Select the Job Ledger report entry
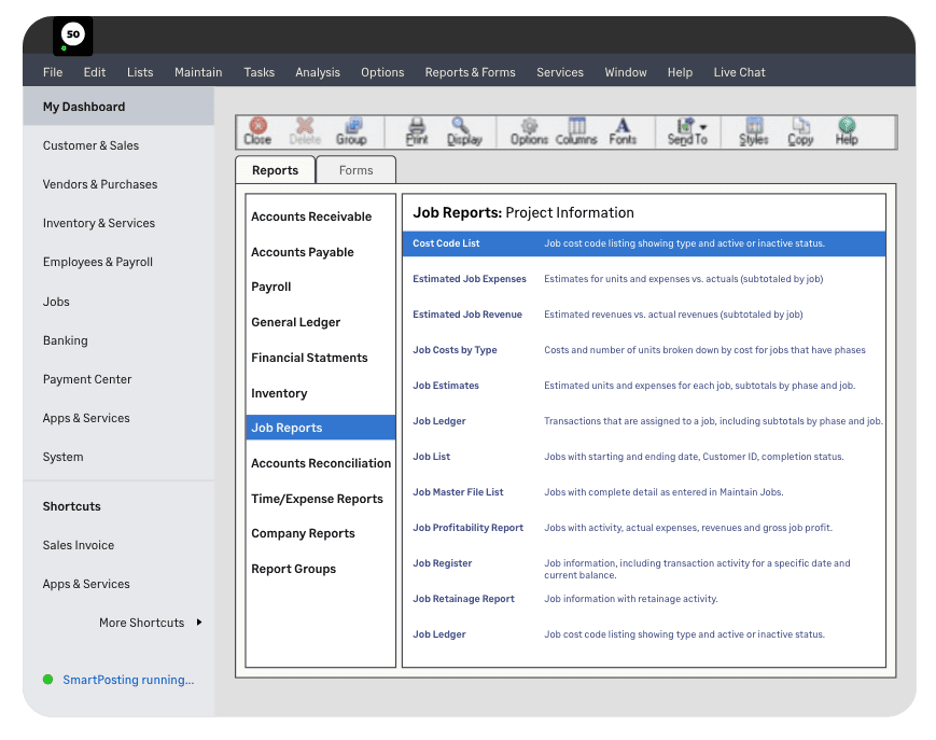Screen dimensions: 936x740 coord(438,421)
